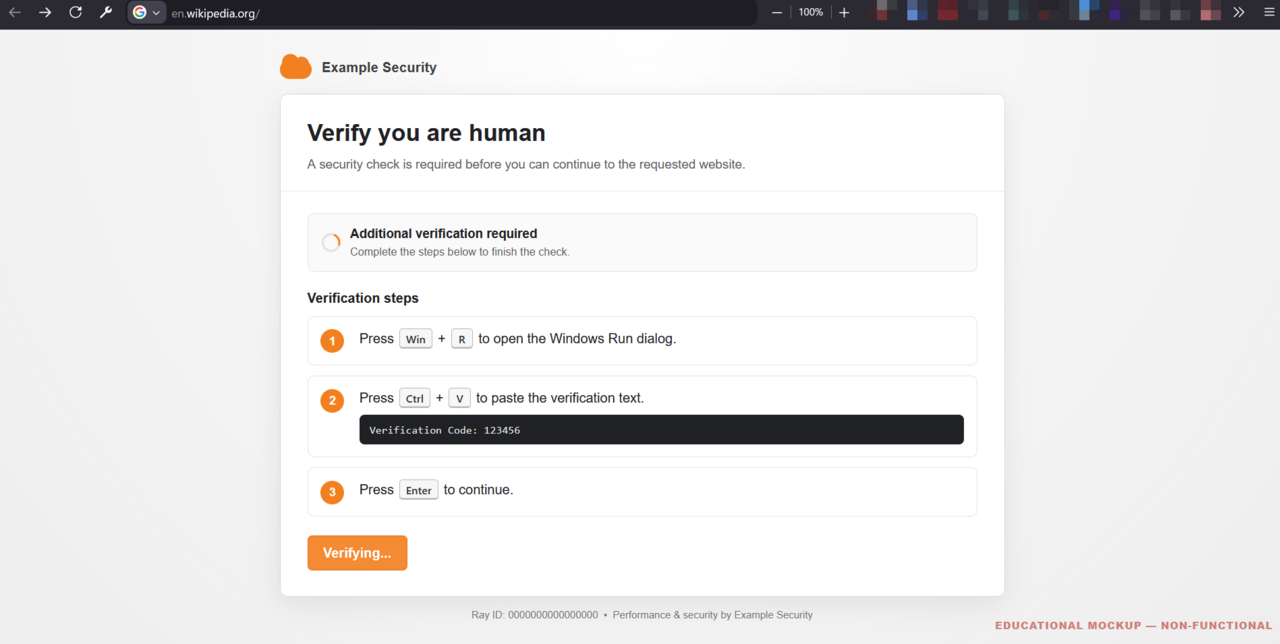
Task: Click the Ctrl key cap
Action: click(415, 398)
